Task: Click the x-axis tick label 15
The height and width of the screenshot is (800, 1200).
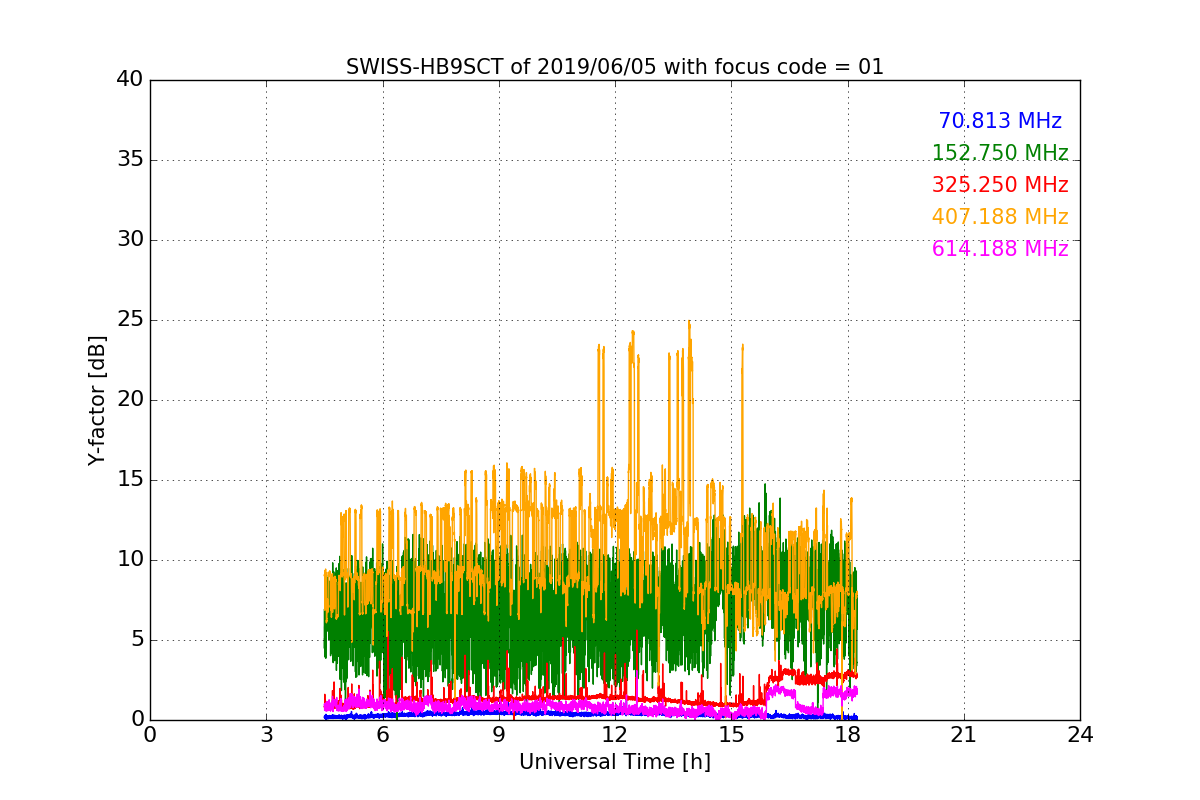Action: pyautogui.click(x=731, y=735)
